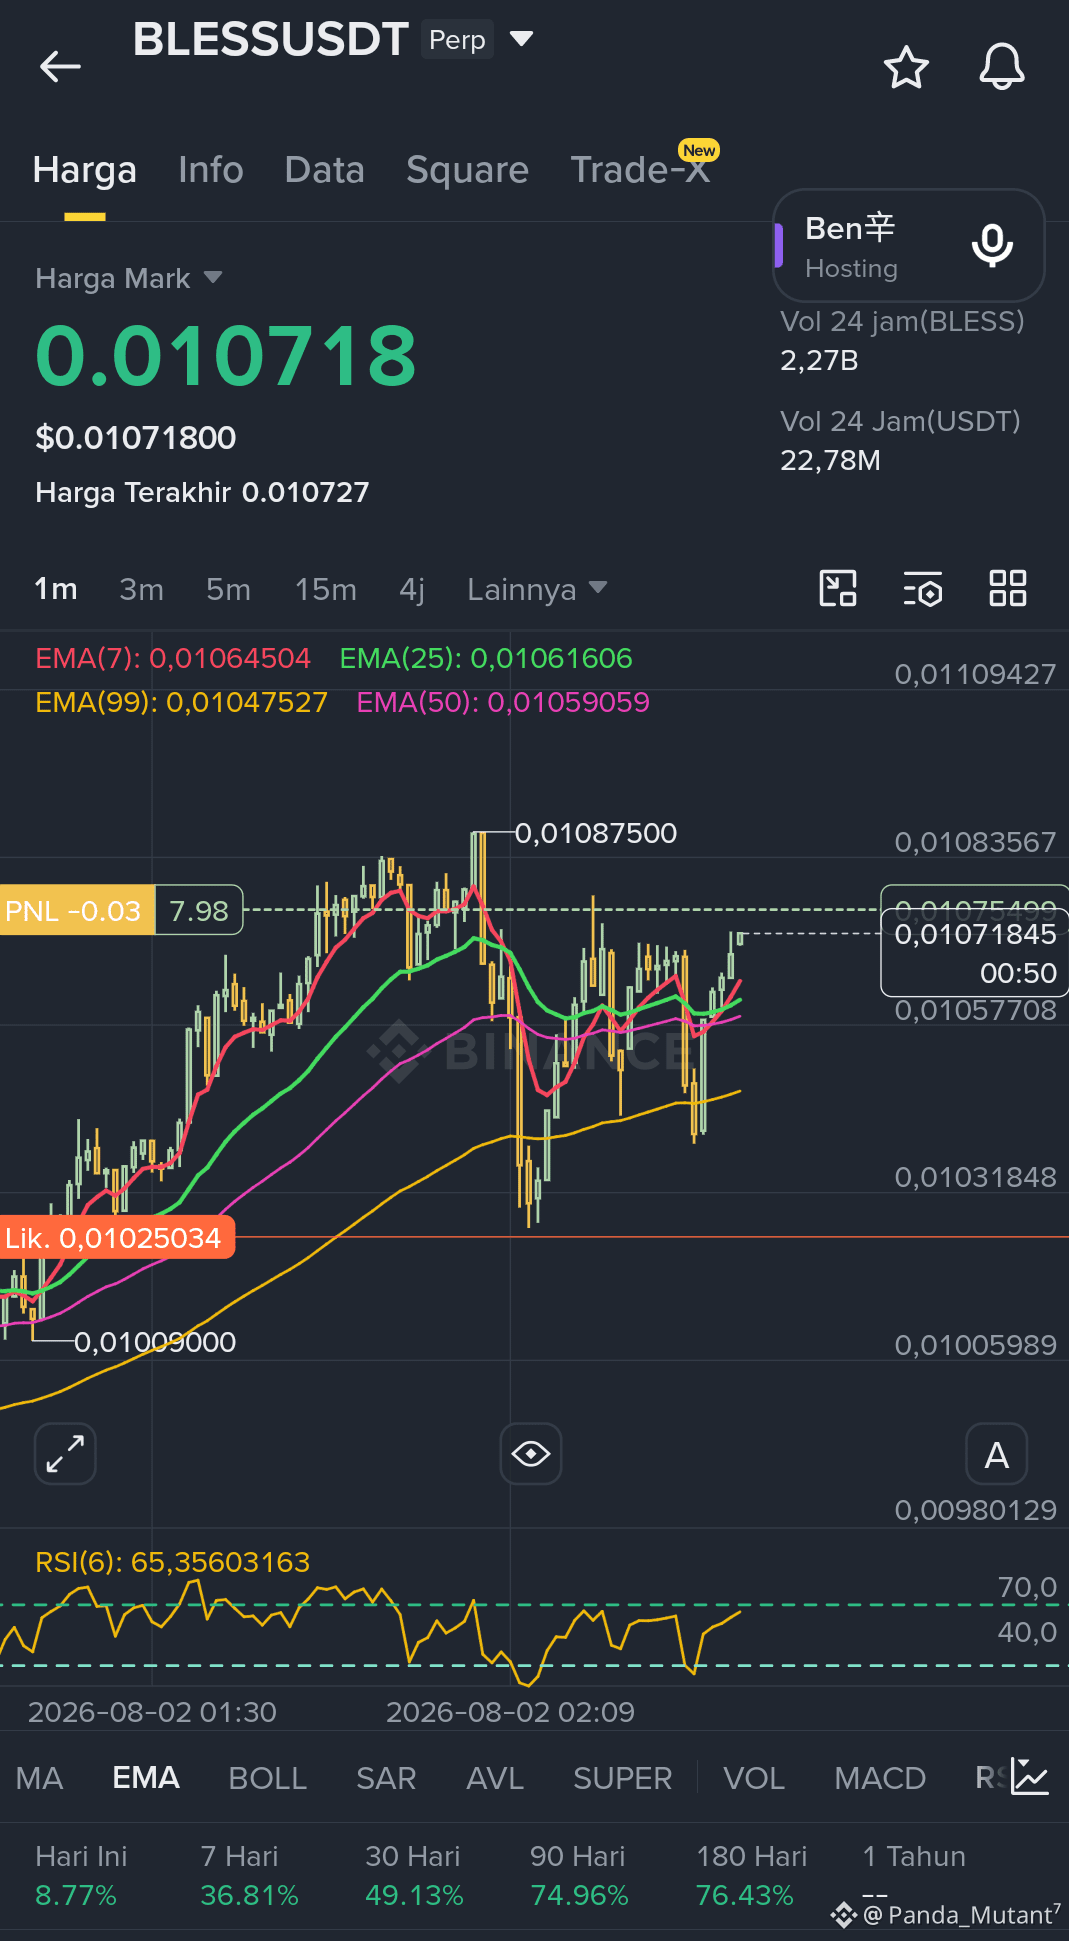
Task: Add BLESSUSDT to favorites star
Action: tap(906, 67)
